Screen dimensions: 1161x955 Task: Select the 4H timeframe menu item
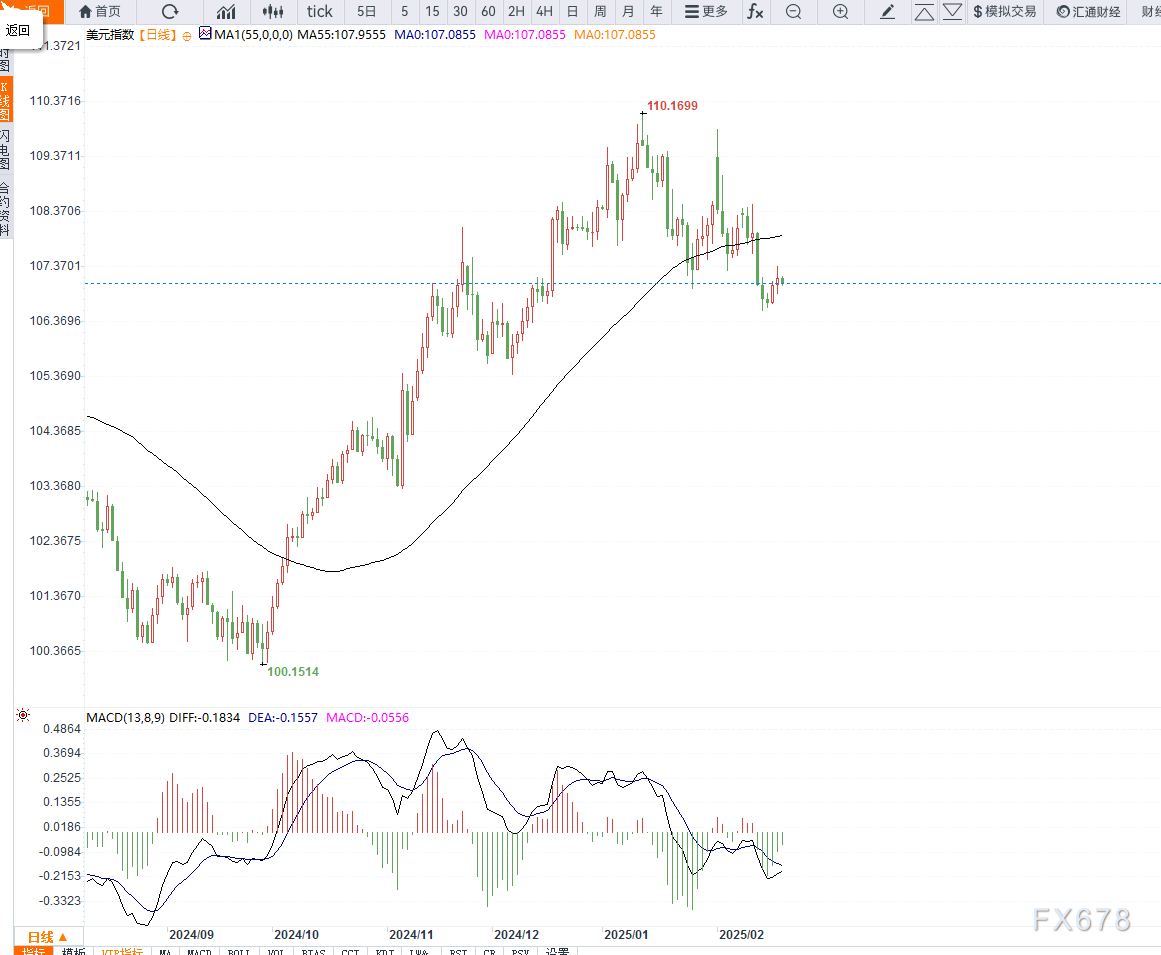[543, 12]
